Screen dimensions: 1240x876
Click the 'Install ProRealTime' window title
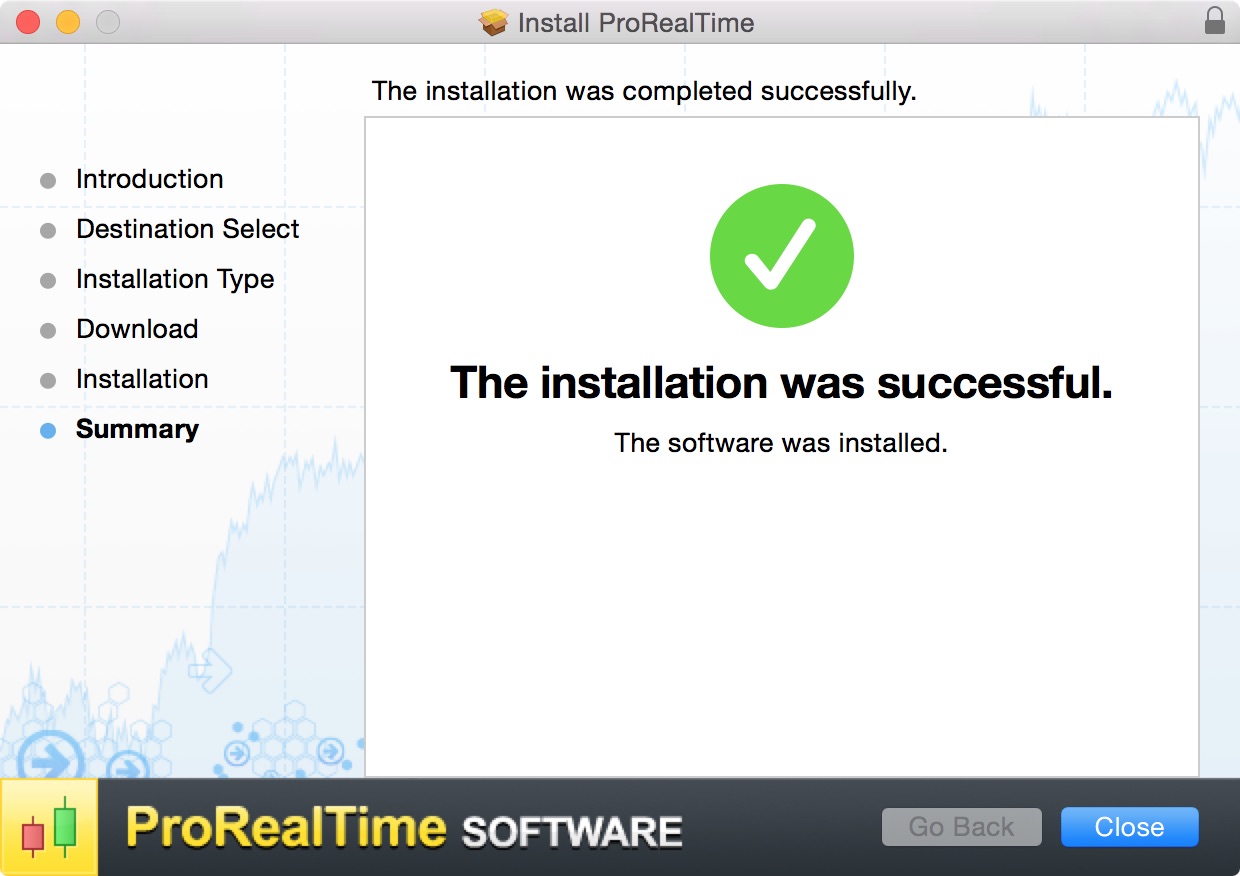tap(636, 23)
